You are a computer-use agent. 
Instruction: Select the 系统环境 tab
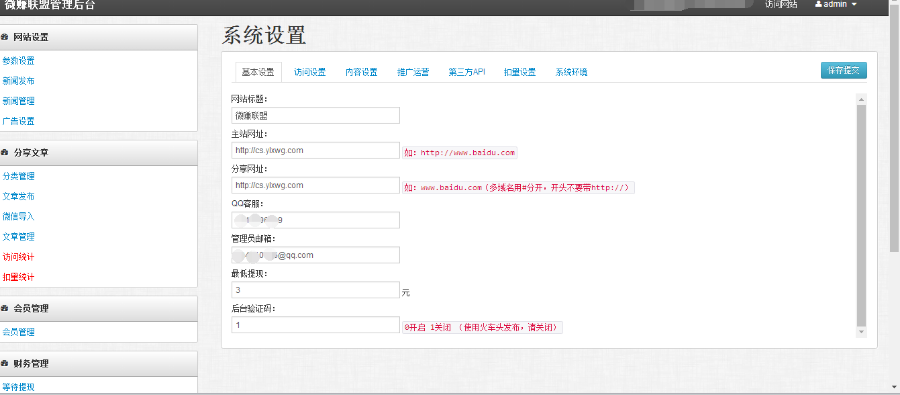[571, 72]
